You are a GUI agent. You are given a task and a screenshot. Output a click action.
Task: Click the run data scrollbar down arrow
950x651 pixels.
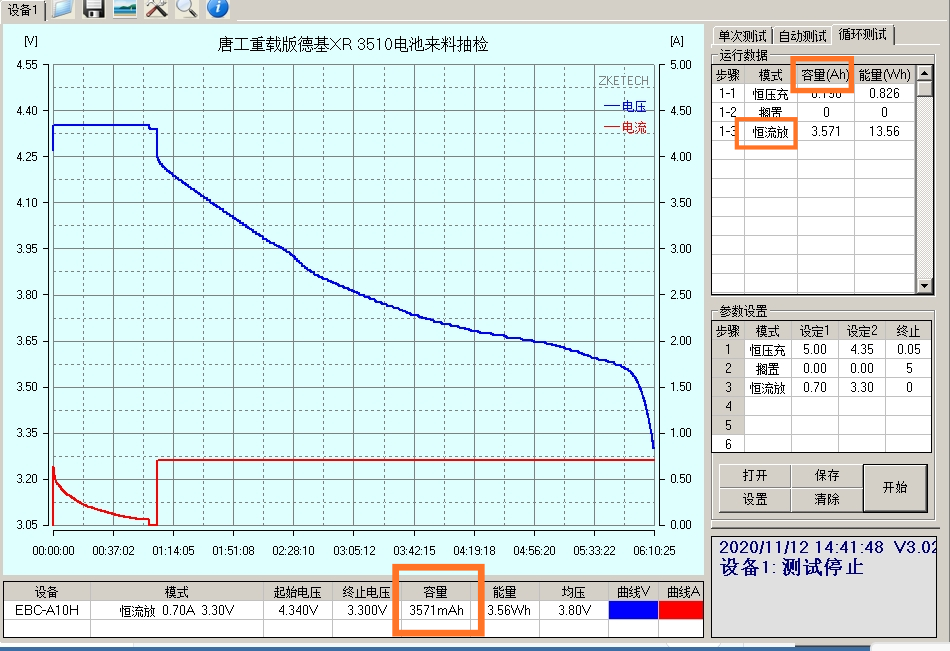pyautogui.click(x=925, y=285)
